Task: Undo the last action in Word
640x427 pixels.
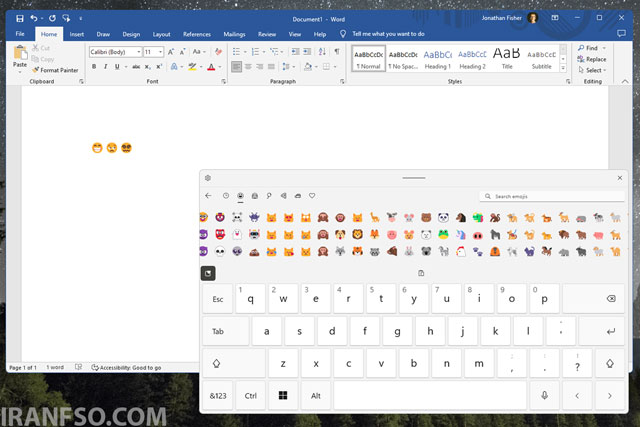Action: pos(34,18)
